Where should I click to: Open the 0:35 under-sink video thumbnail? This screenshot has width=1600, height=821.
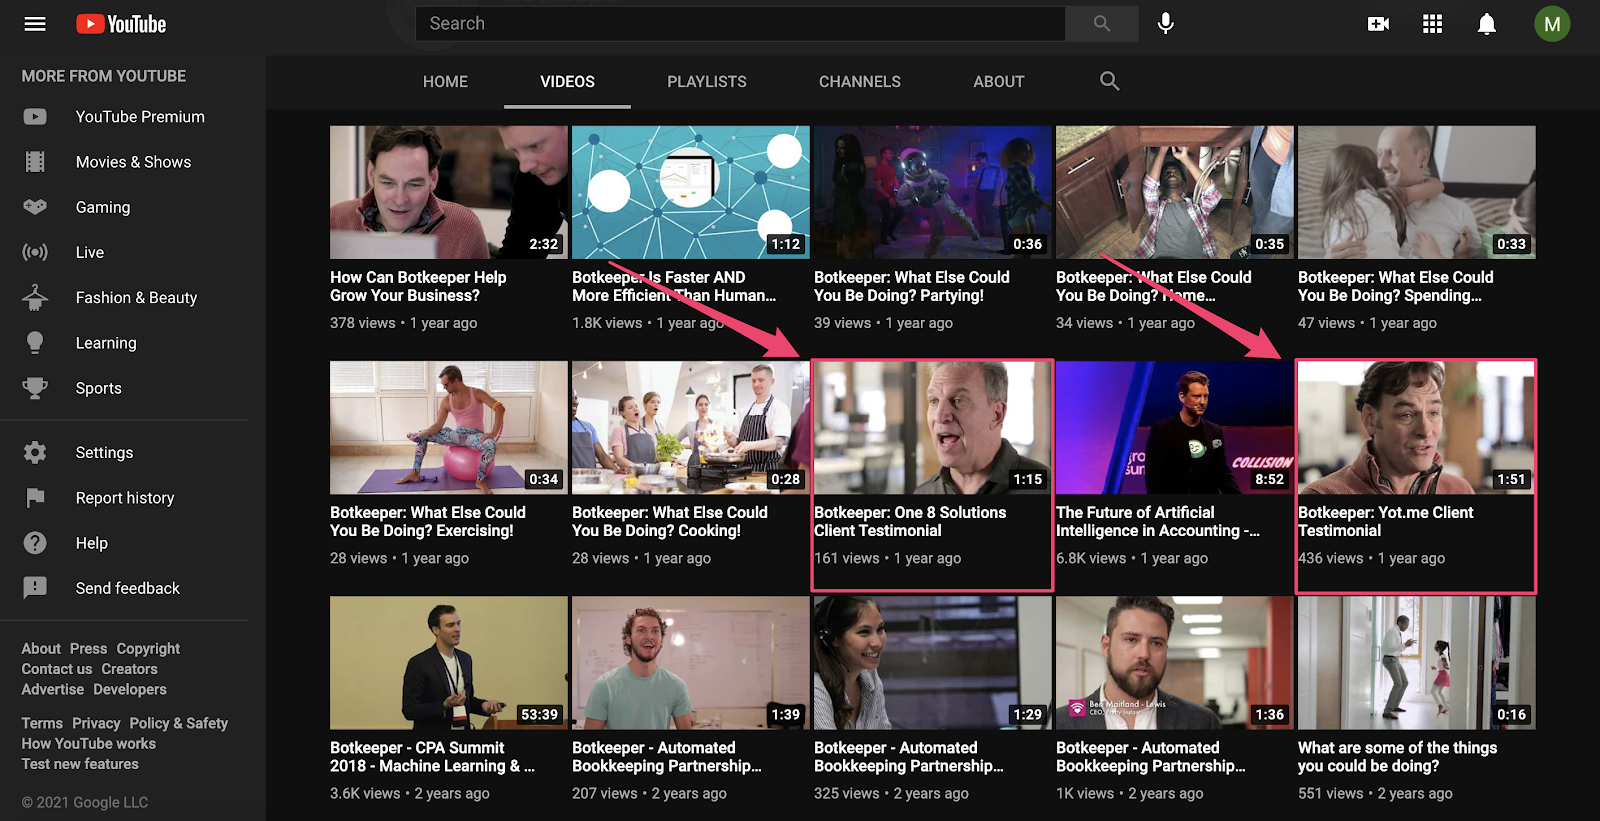(1175, 192)
